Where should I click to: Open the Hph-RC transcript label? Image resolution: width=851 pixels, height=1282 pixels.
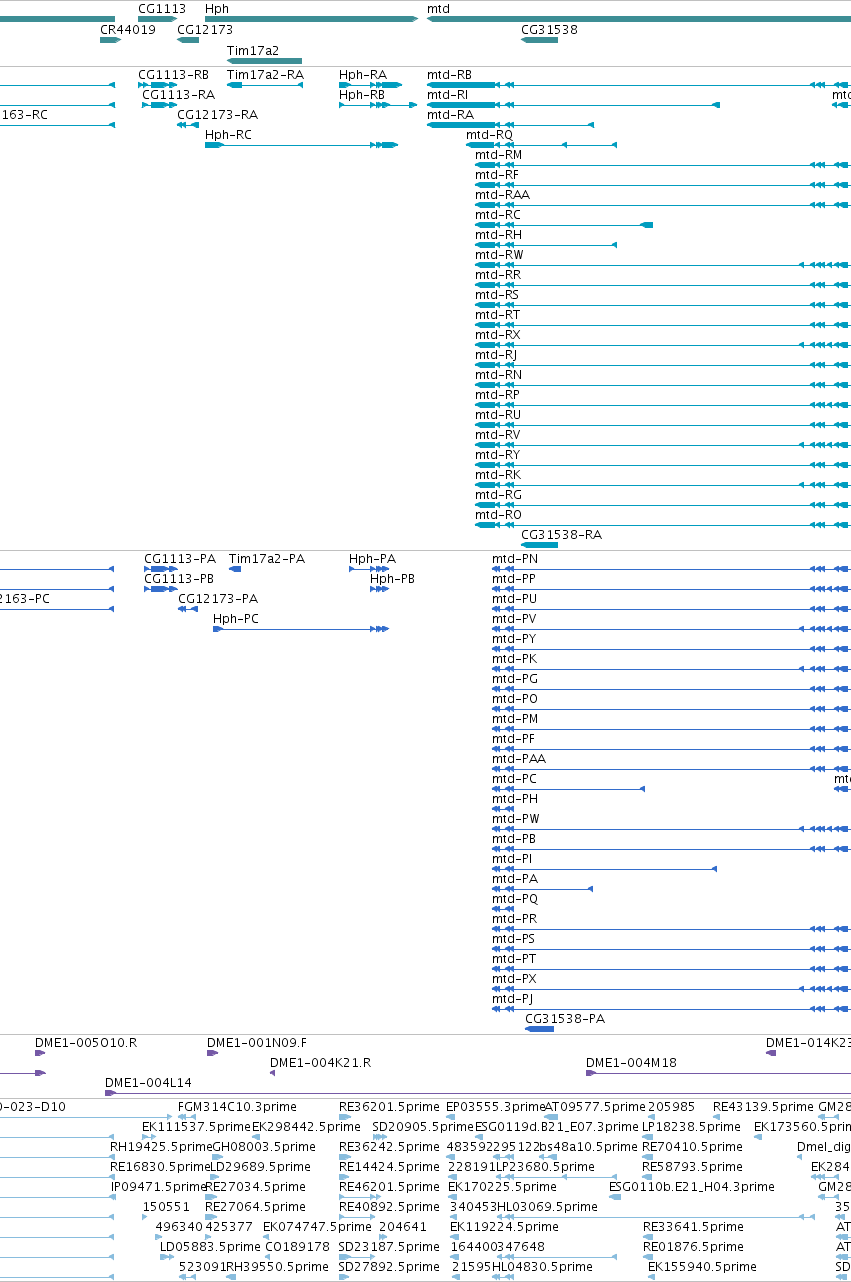click(229, 135)
